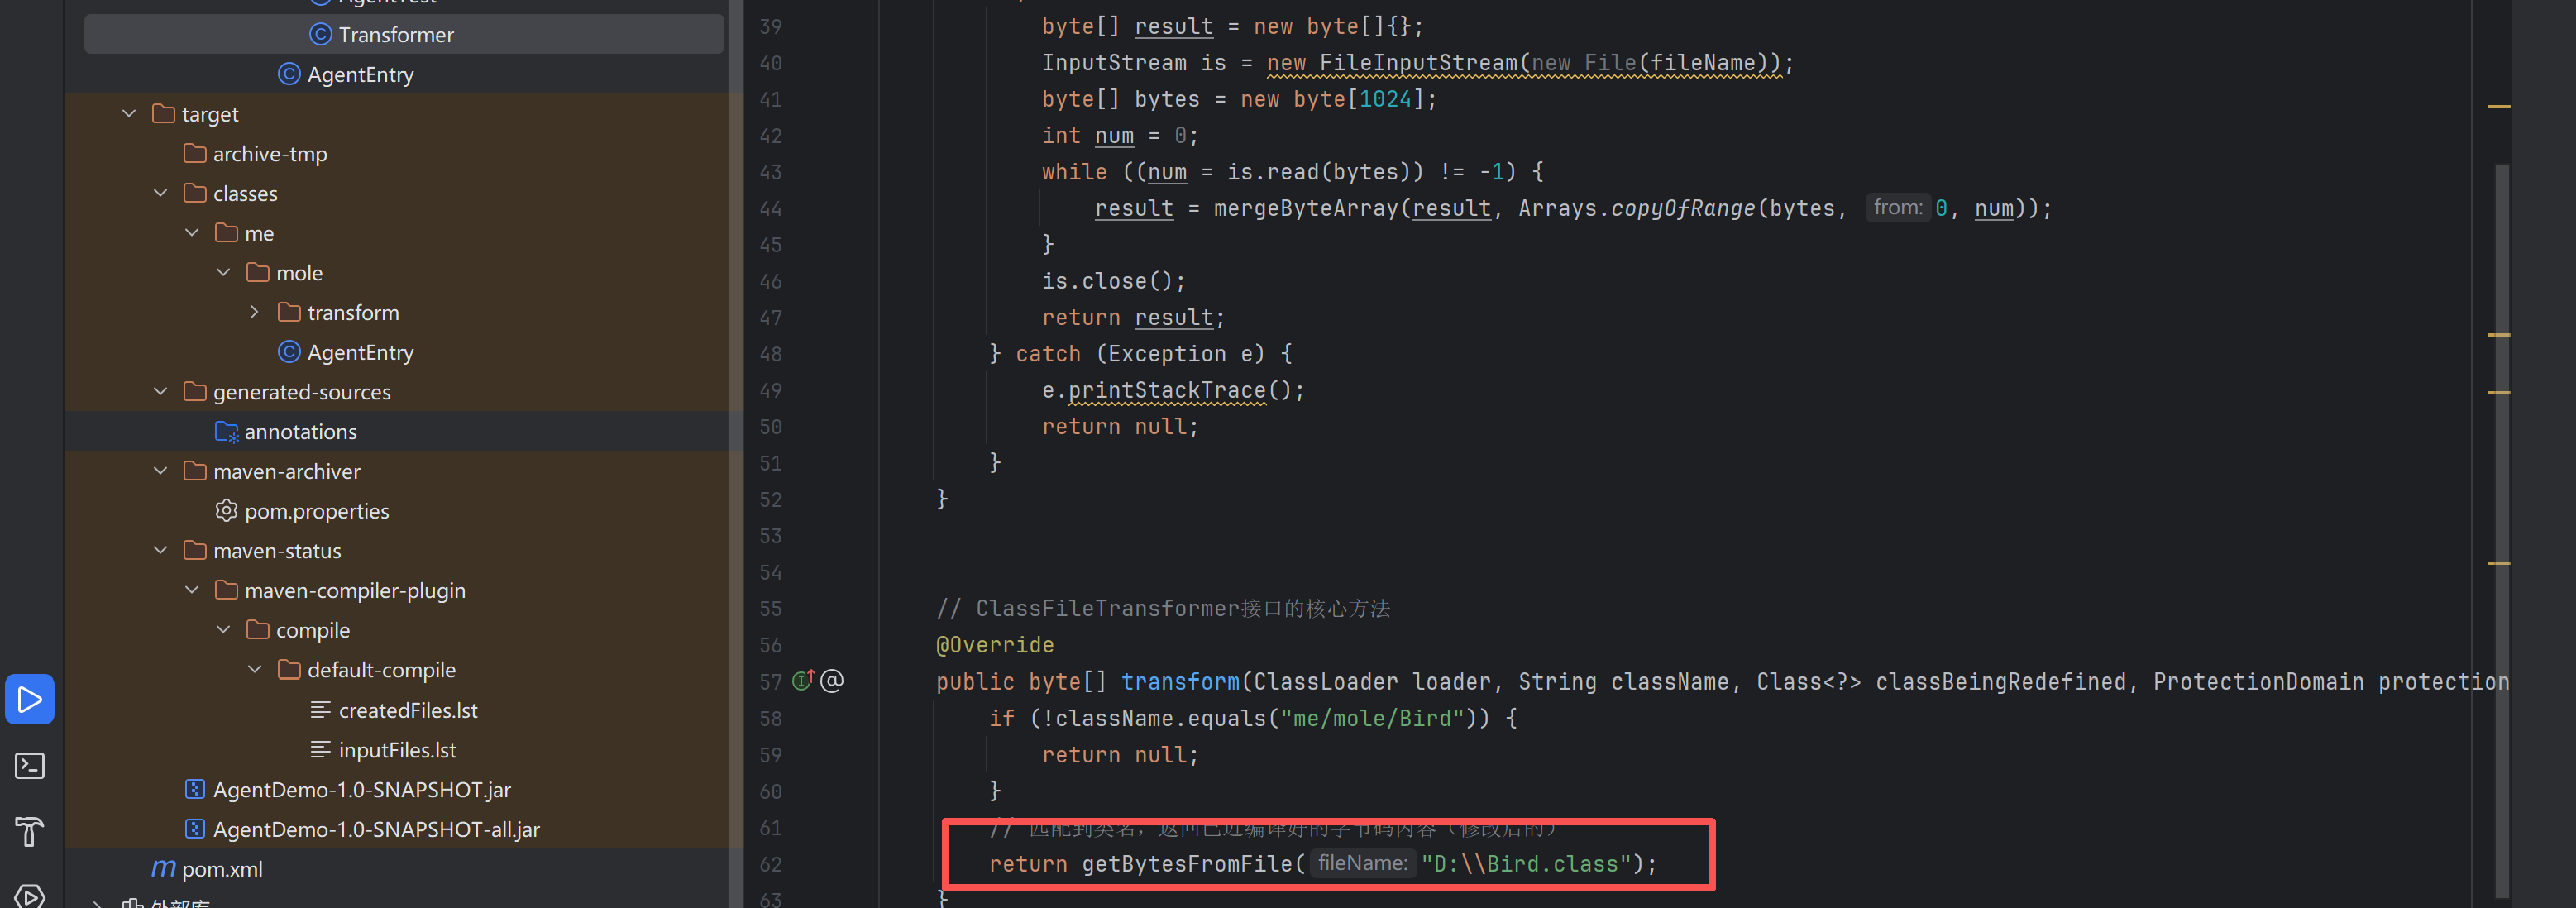Select the annotations folder

point(300,432)
